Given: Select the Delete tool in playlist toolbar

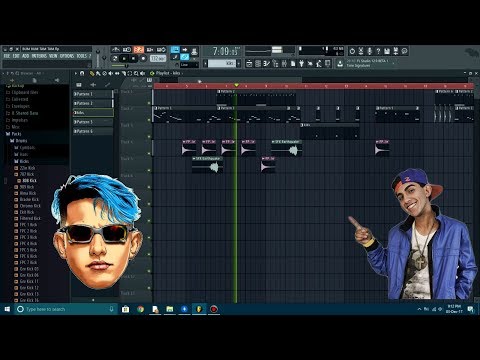Looking at the screenshot, I should pos(104,73).
